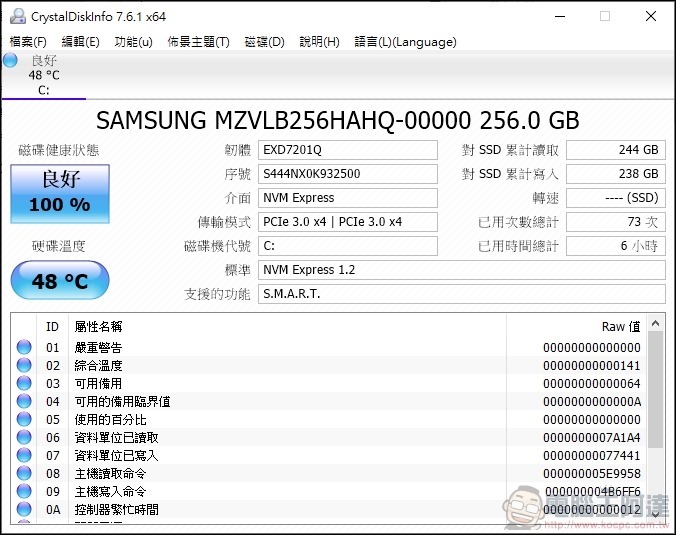Click the transfer mode field PCIe 3.0 x4
The image size is (676, 535).
point(348,222)
